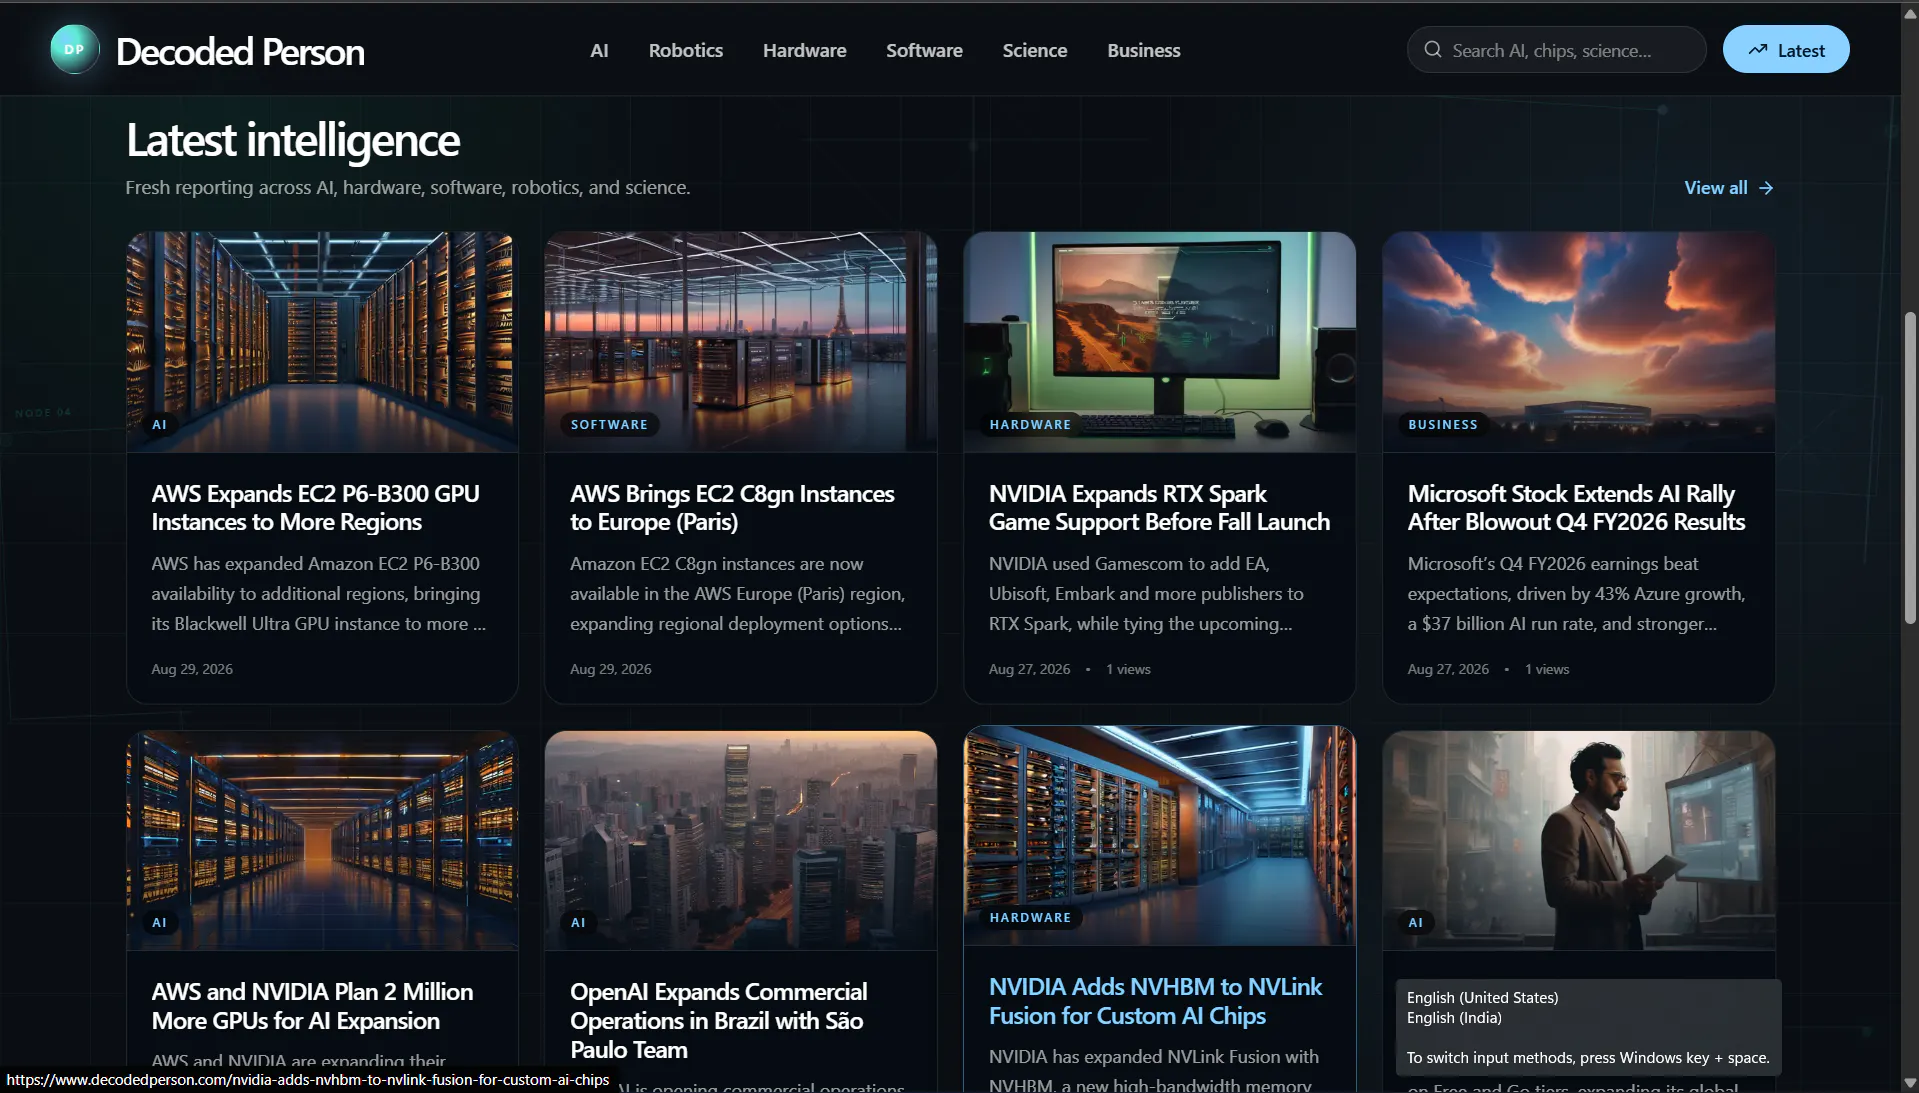Open the Microsoft sunset sky thumbnail
1919x1093 pixels.
(x=1578, y=342)
